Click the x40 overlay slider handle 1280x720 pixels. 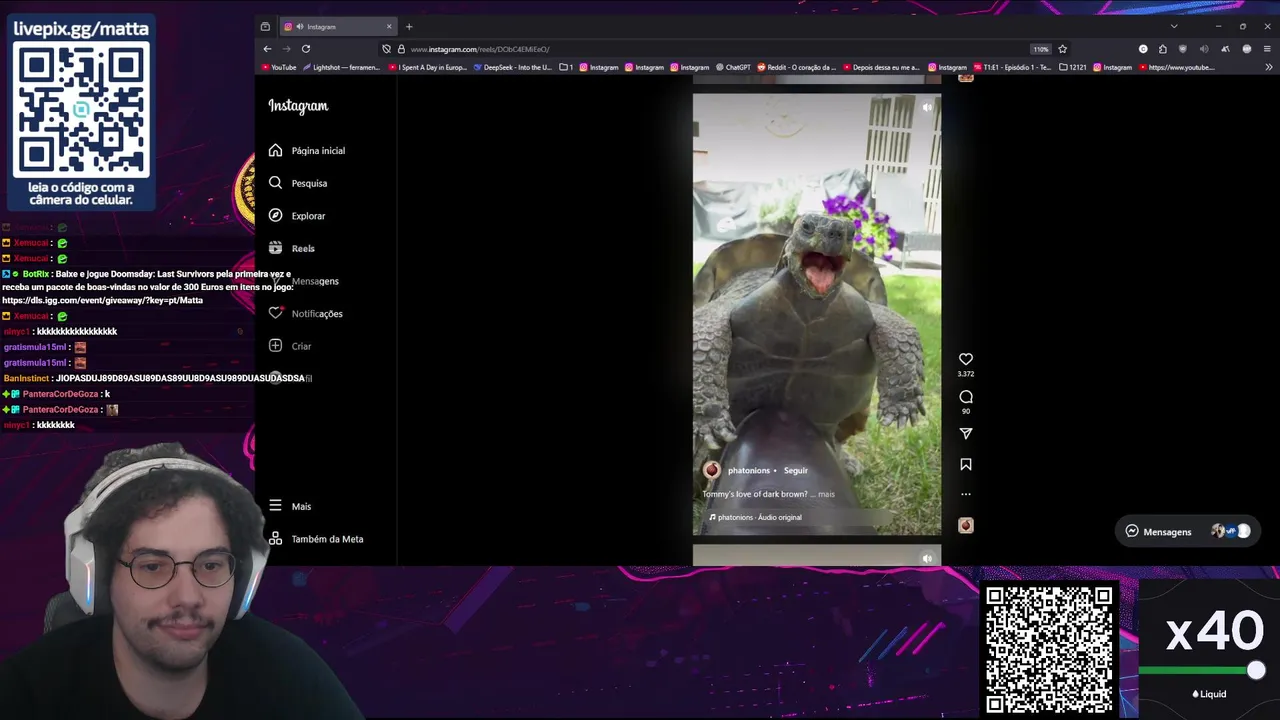[x=1256, y=671]
